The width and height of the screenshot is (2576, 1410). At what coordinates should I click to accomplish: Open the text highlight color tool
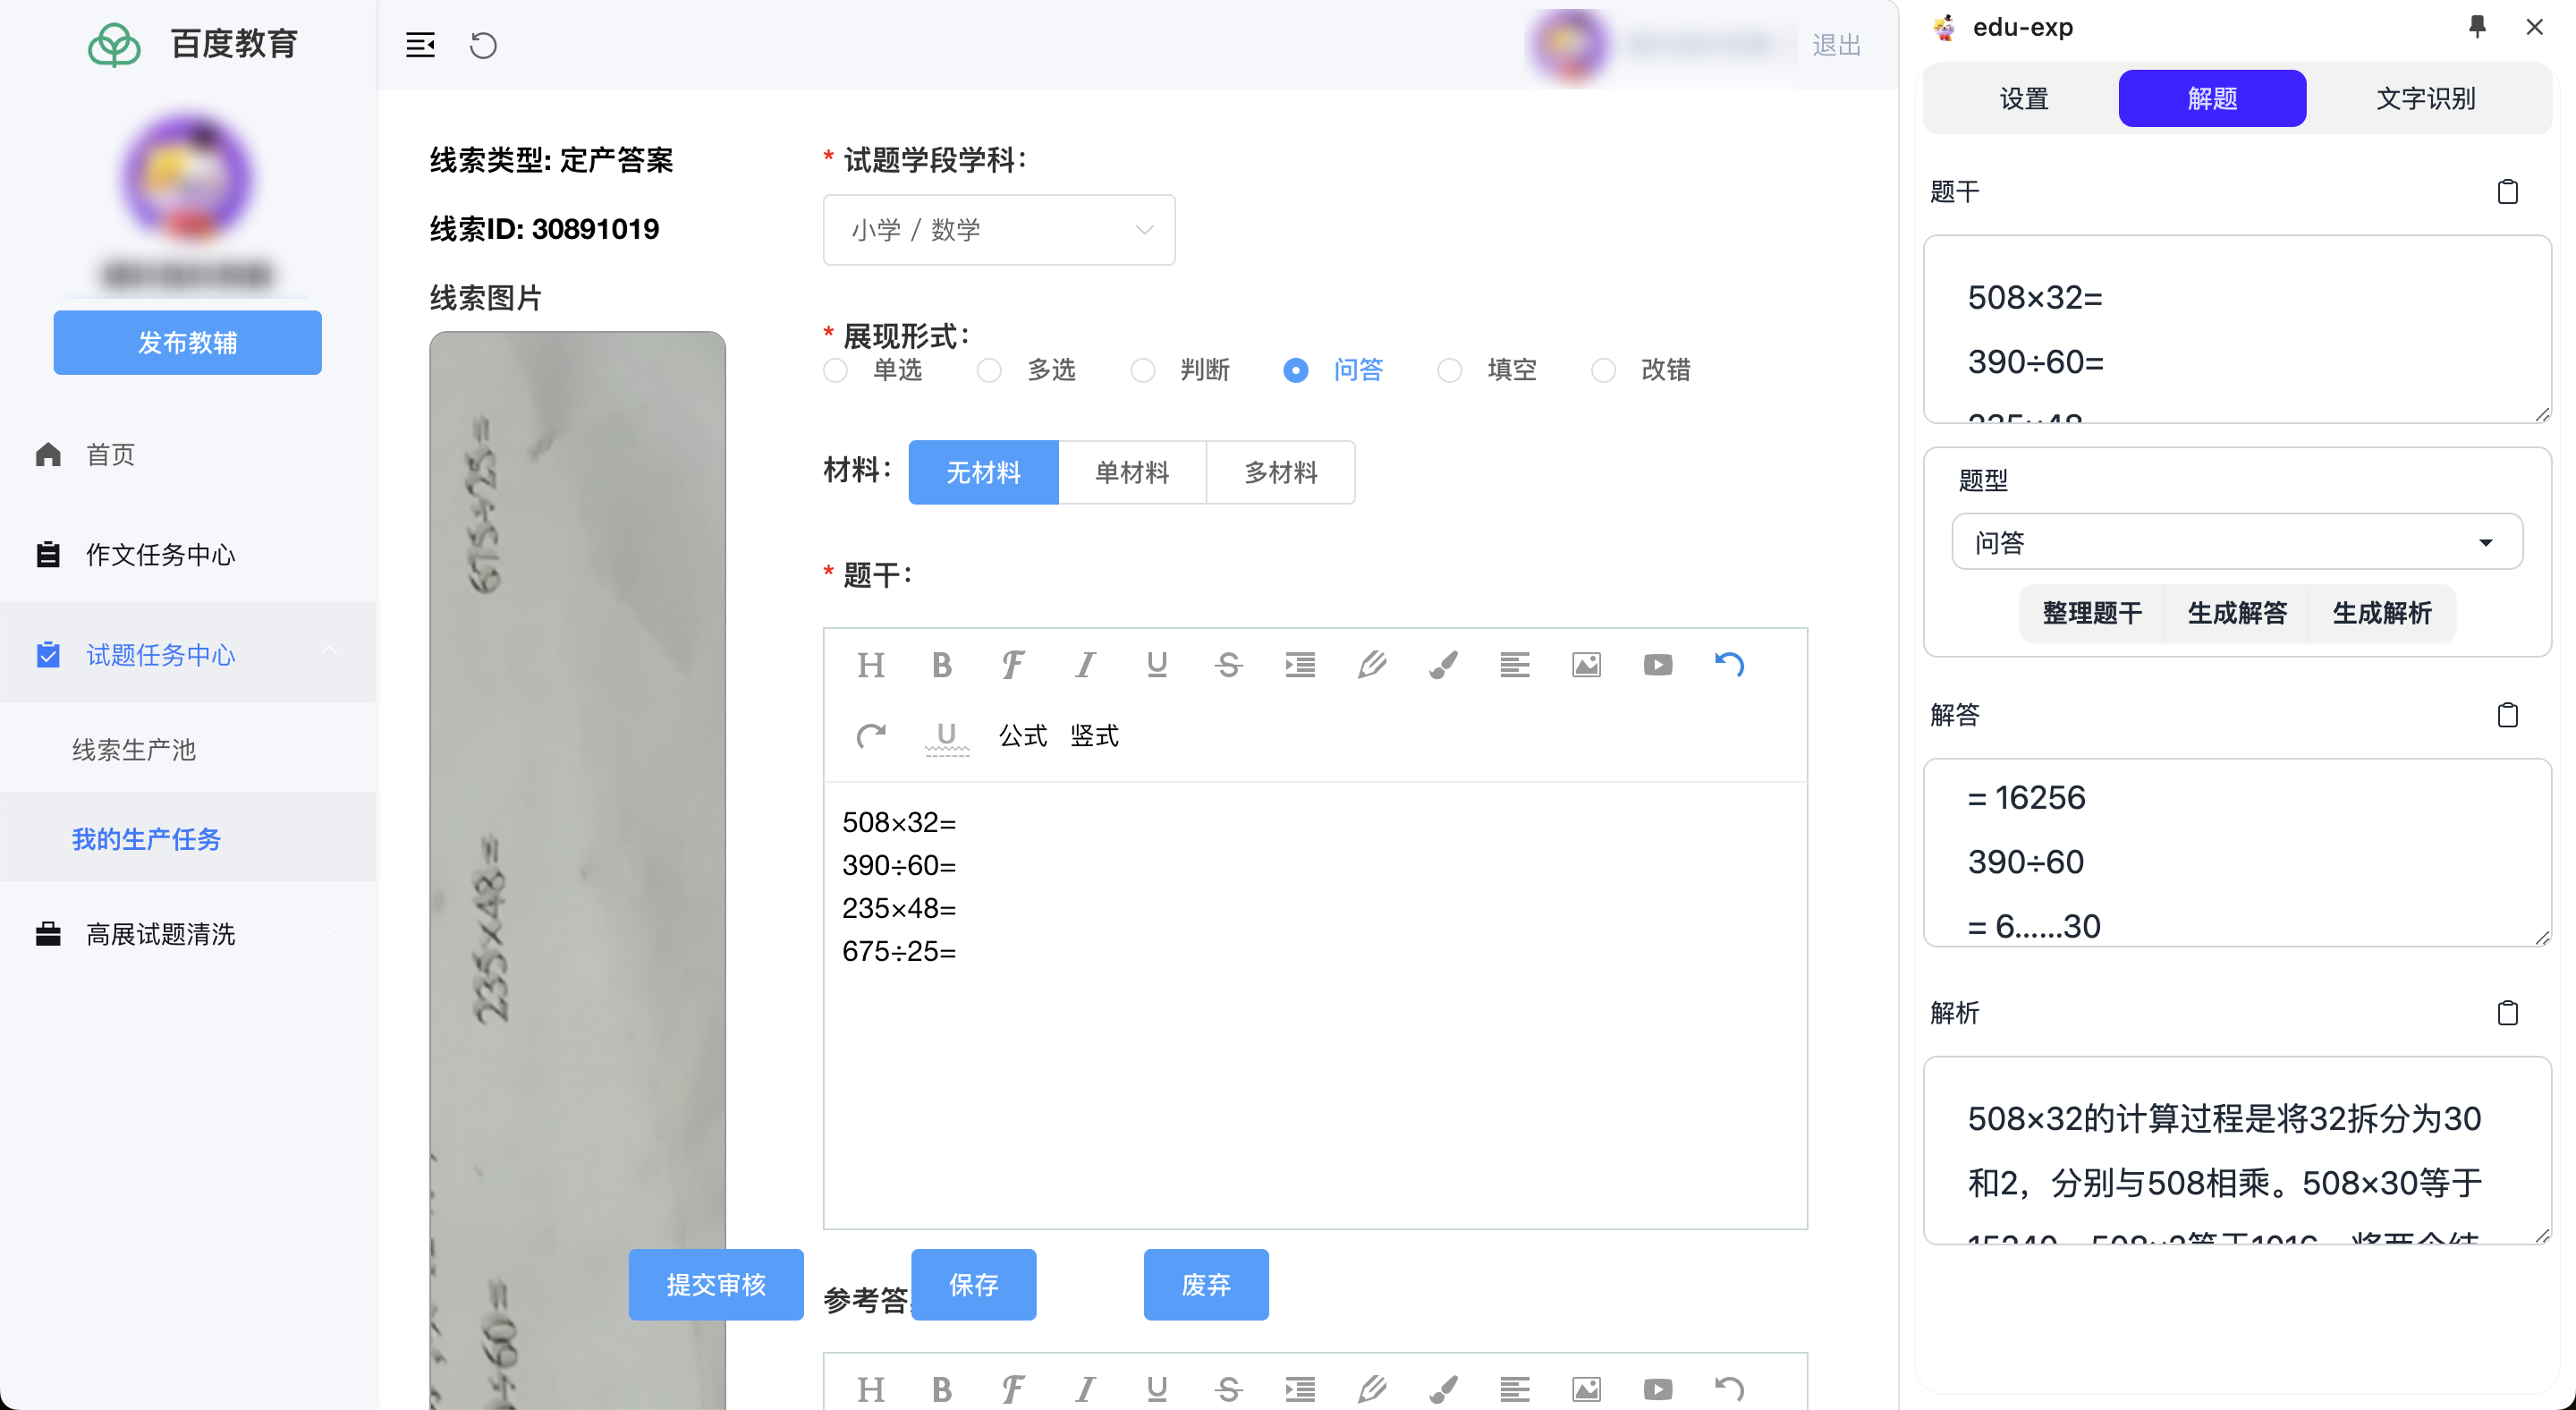click(1443, 664)
